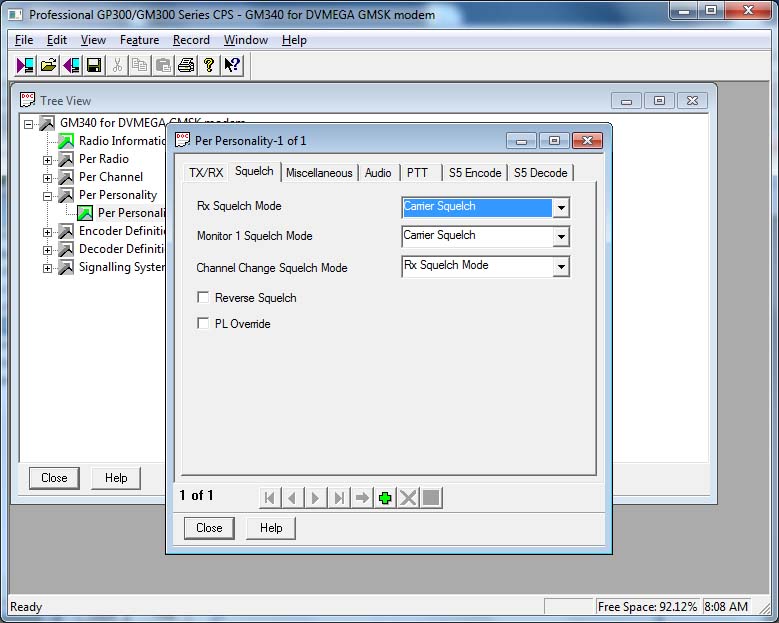
Task: Enable the PL Override checkbox
Action: pos(203,323)
